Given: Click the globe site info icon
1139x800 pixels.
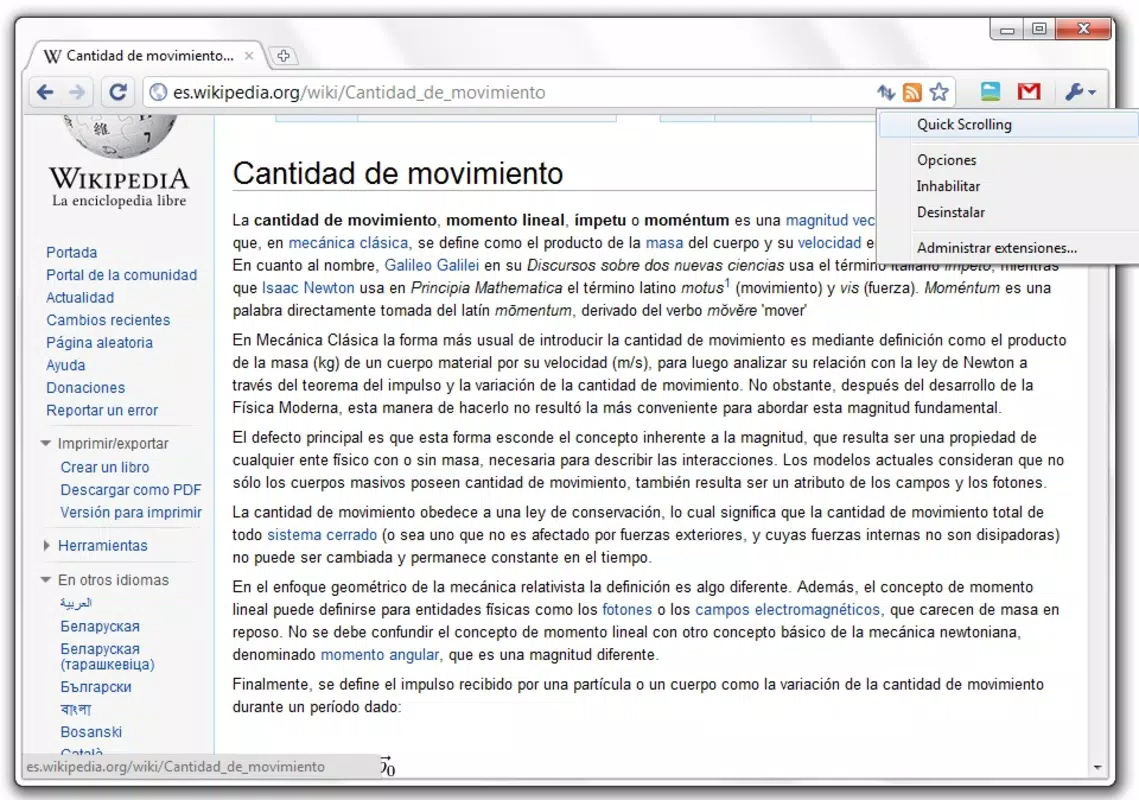Looking at the screenshot, I should [x=158, y=92].
